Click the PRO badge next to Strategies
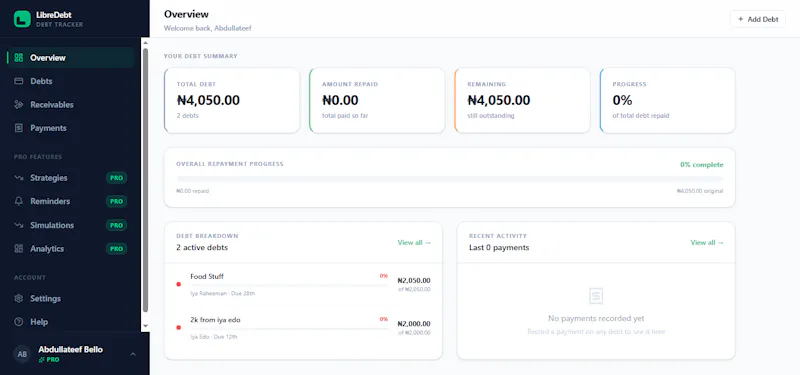Image resolution: width=800 pixels, height=375 pixels. click(x=116, y=178)
